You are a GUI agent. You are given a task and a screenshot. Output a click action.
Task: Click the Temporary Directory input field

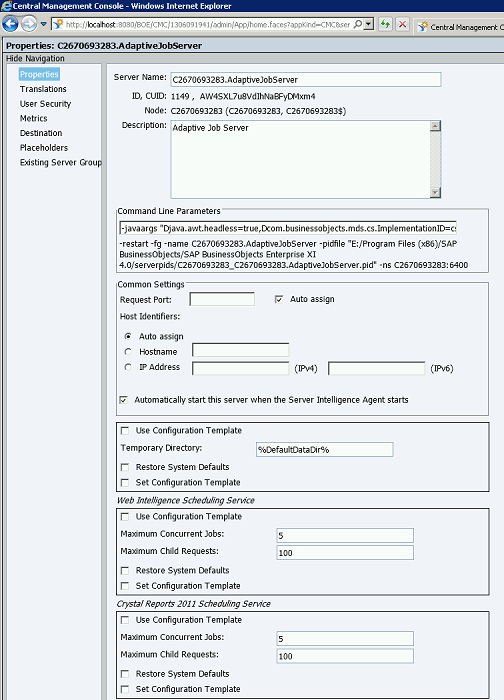click(325, 450)
